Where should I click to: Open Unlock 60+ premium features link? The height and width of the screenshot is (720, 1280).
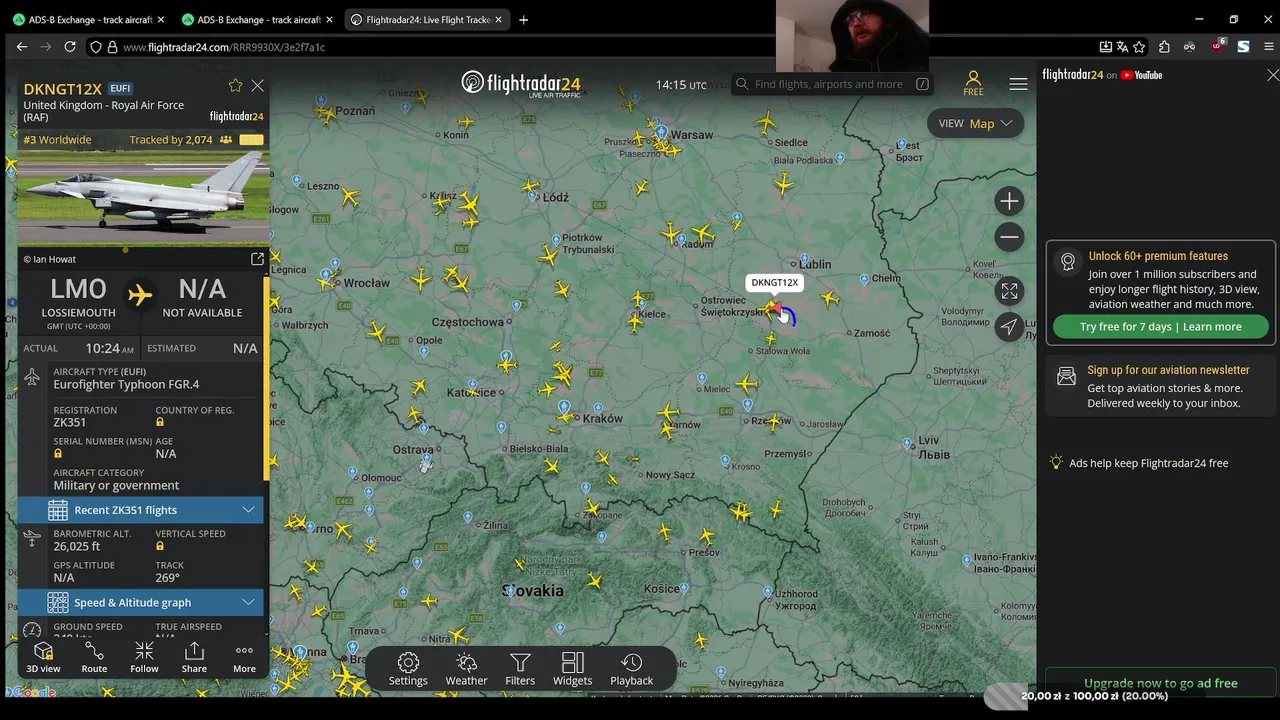coord(1158,256)
